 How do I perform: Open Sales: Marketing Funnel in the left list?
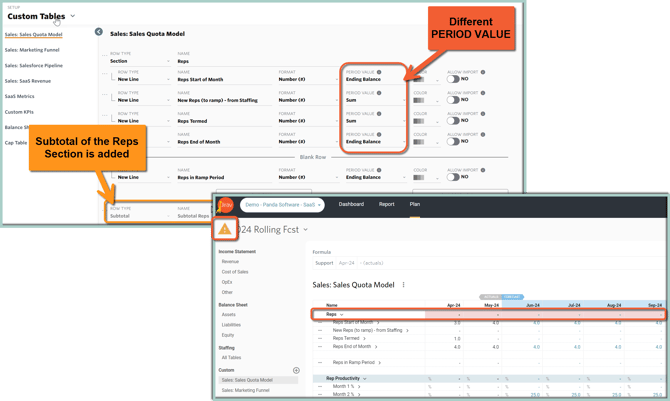click(33, 50)
